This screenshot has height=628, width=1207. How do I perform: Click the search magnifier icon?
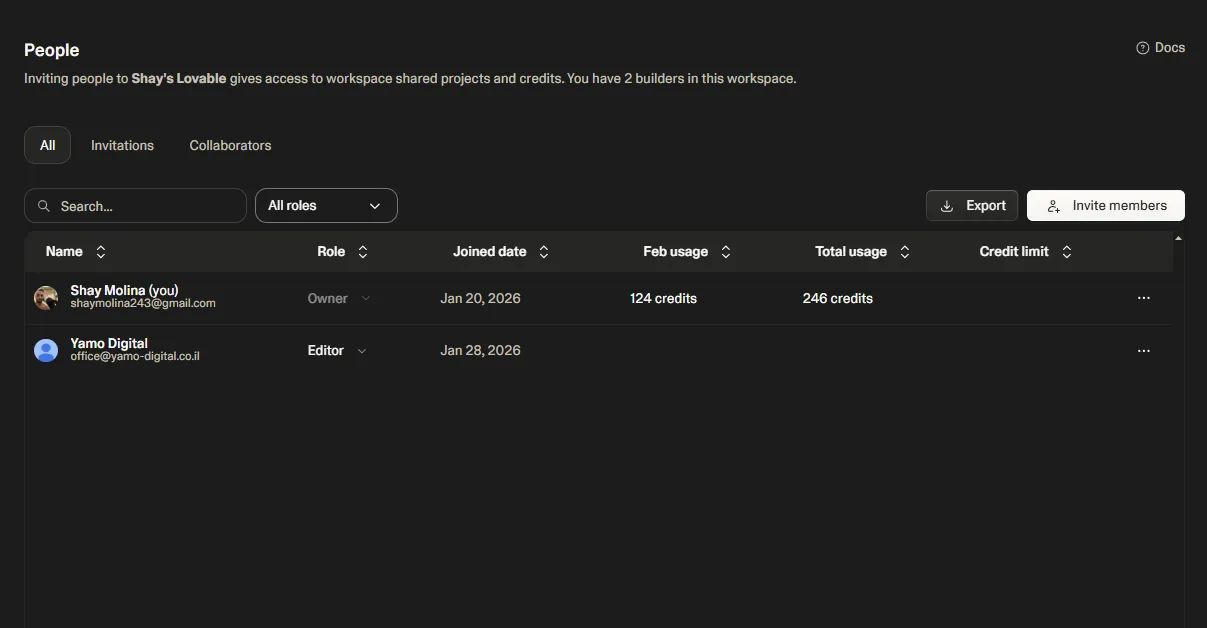44,206
